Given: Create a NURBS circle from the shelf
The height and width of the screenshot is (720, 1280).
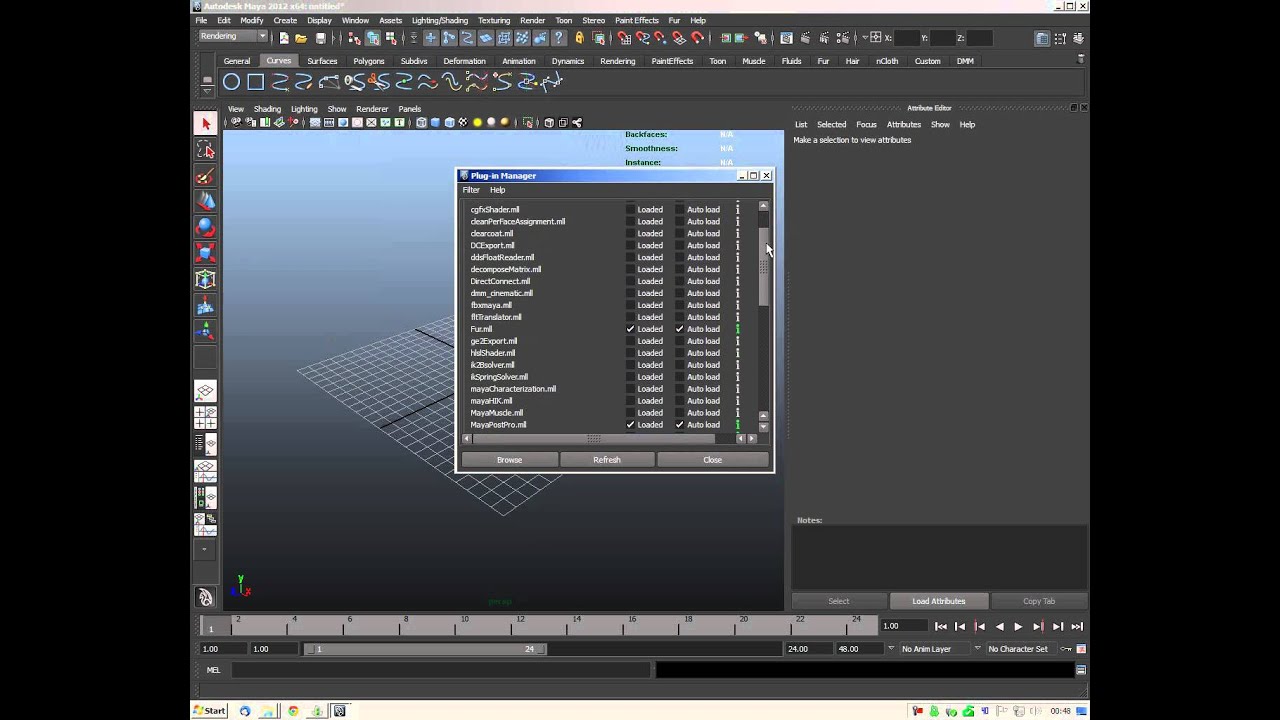Looking at the screenshot, I should (231, 82).
